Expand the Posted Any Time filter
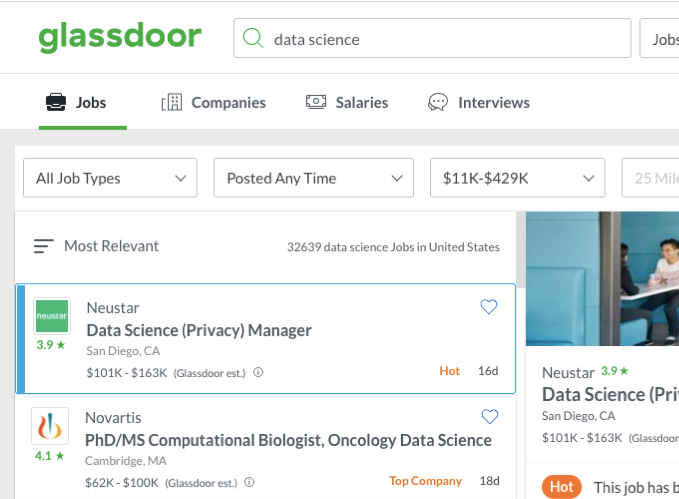The image size is (679, 499). coord(313,179)
